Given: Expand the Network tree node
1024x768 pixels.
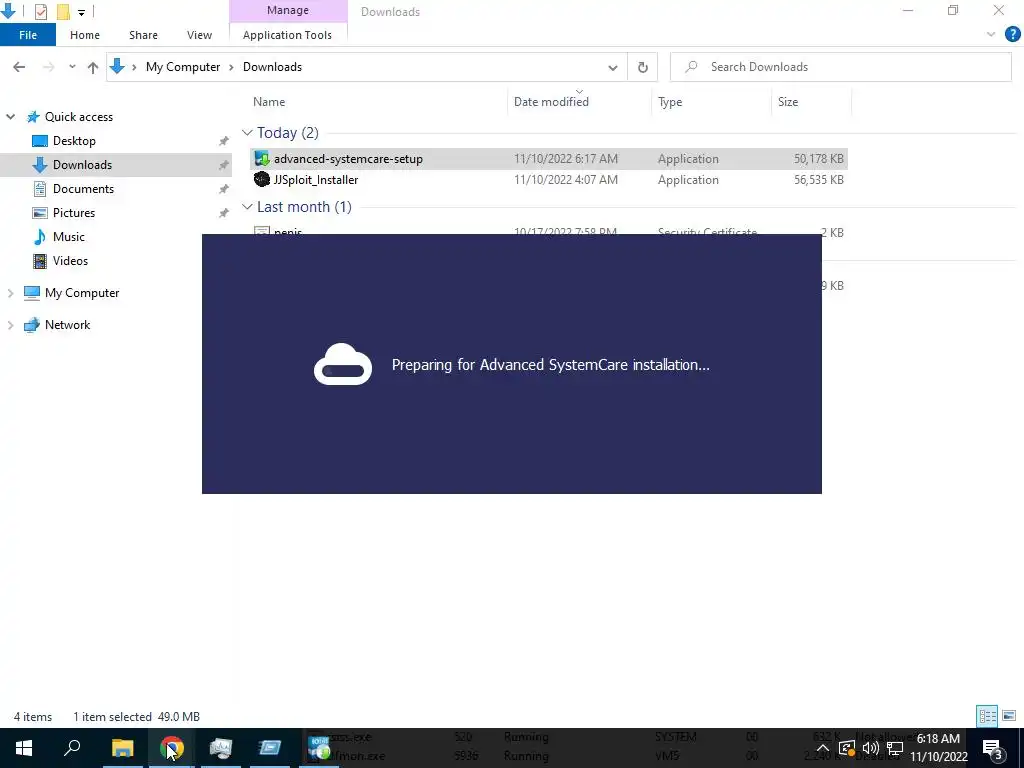Looking at the screenshot, I should [10, 325].
